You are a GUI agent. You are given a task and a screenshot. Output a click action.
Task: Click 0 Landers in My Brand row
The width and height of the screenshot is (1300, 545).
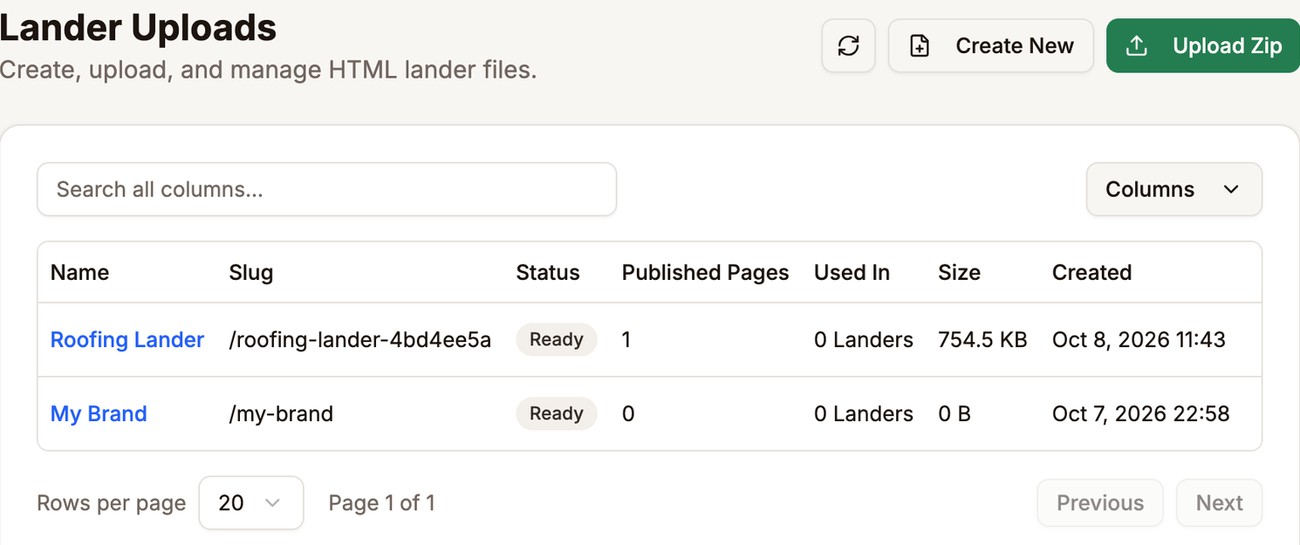(x=863, y=414)
